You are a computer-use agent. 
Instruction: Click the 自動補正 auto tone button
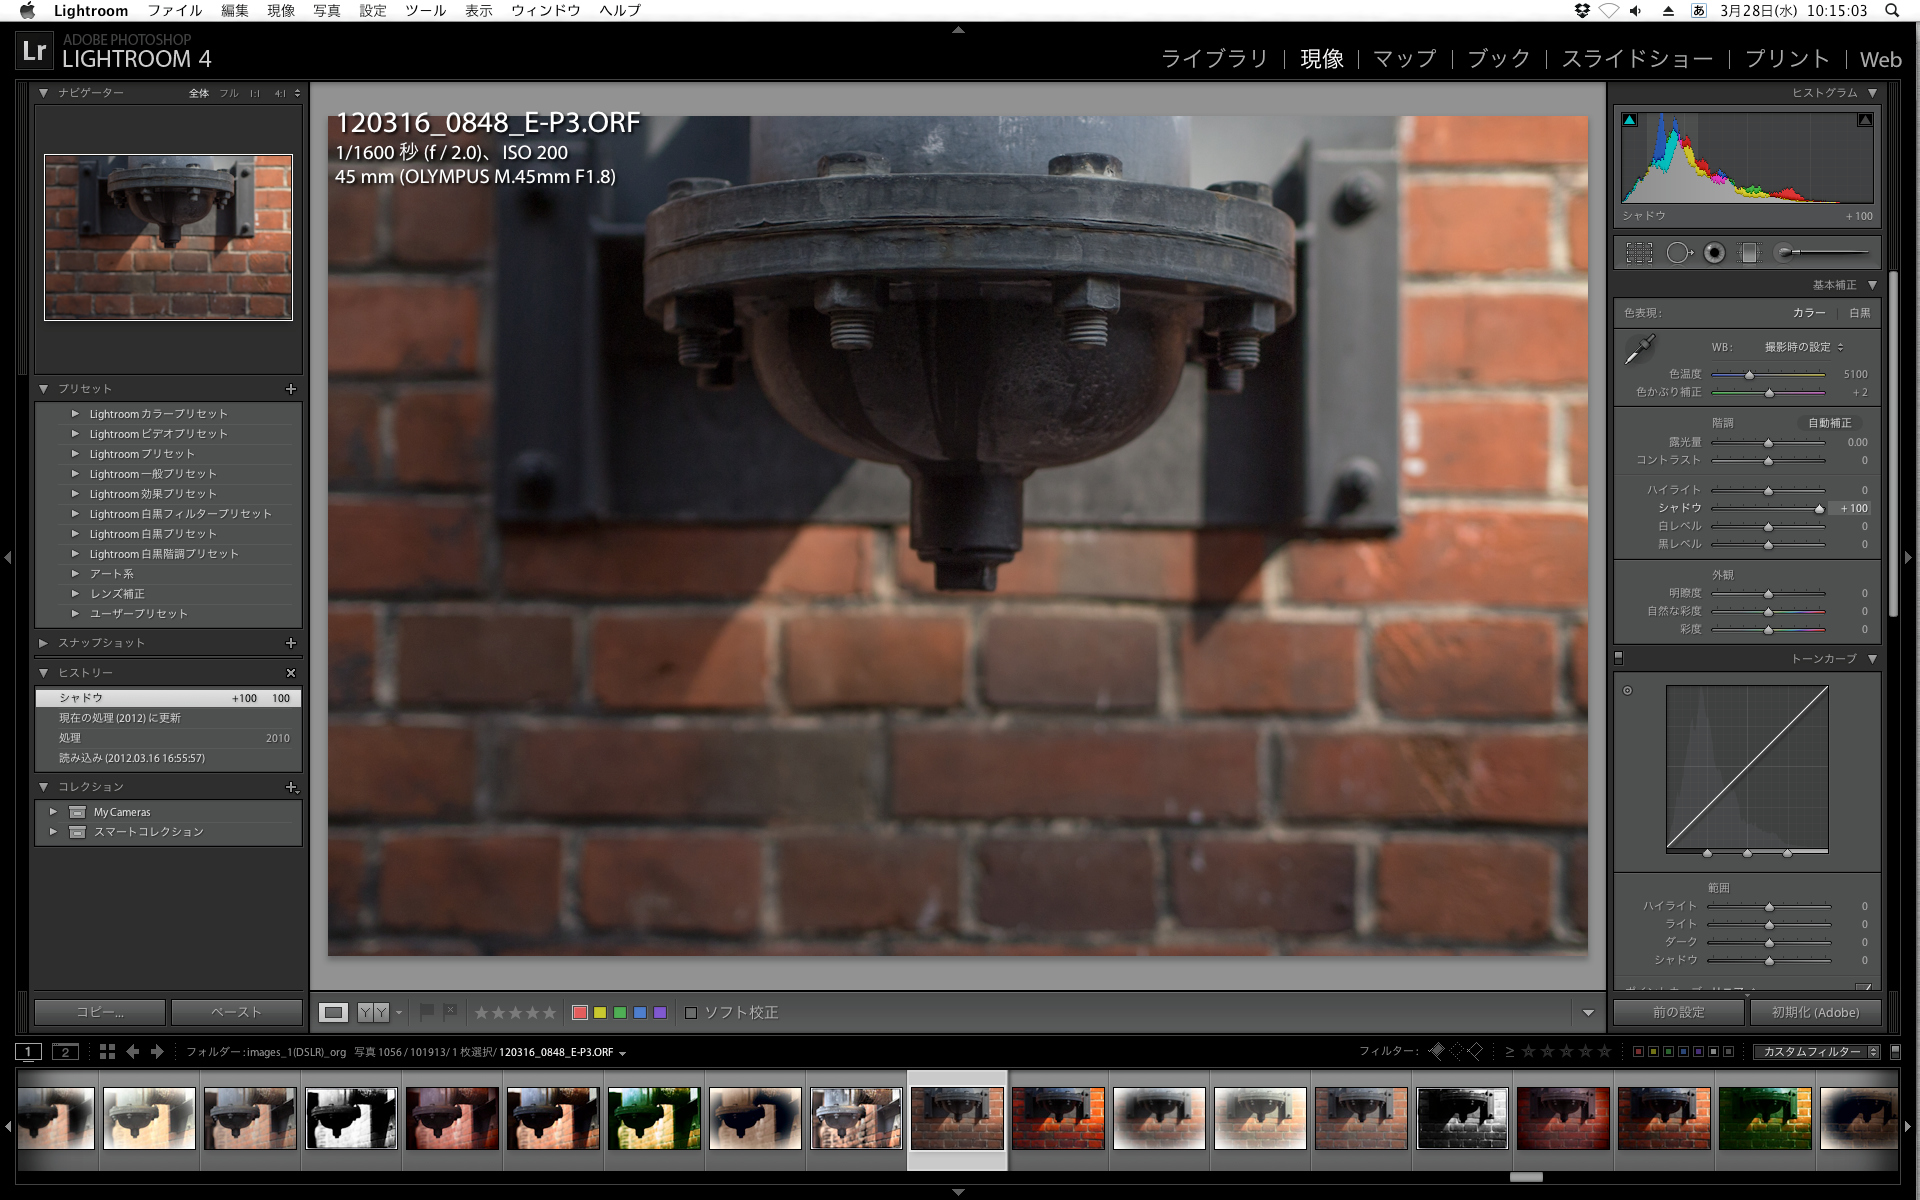1829,423
